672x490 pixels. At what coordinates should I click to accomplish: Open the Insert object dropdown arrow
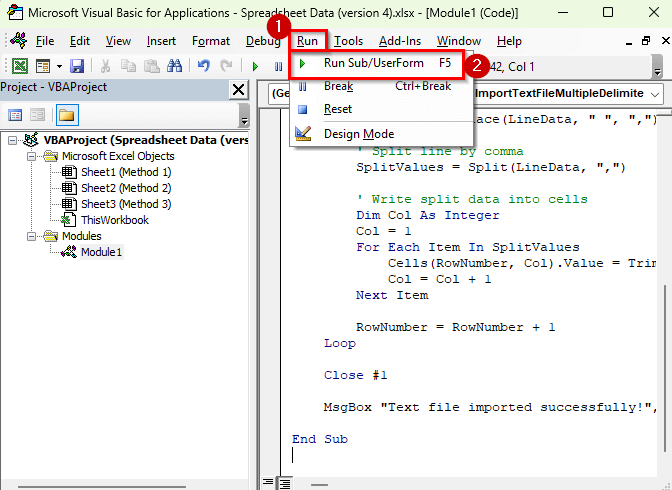(x=59, y=66)
